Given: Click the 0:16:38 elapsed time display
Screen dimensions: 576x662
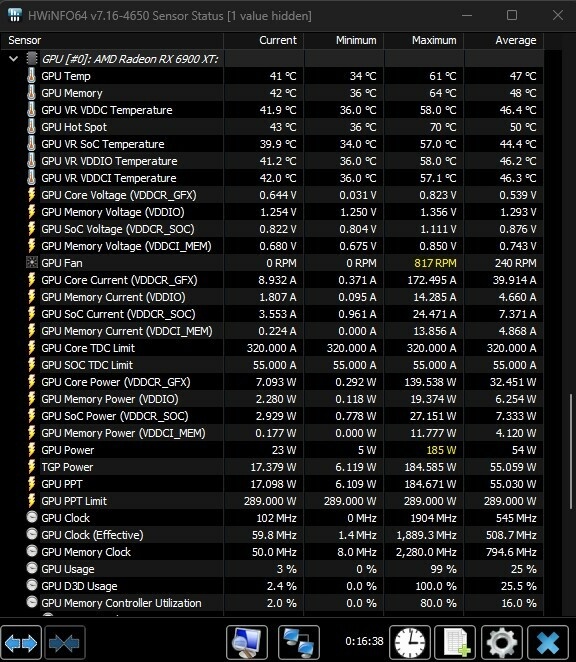Looking at the screenshot, I should coord(364,641).
